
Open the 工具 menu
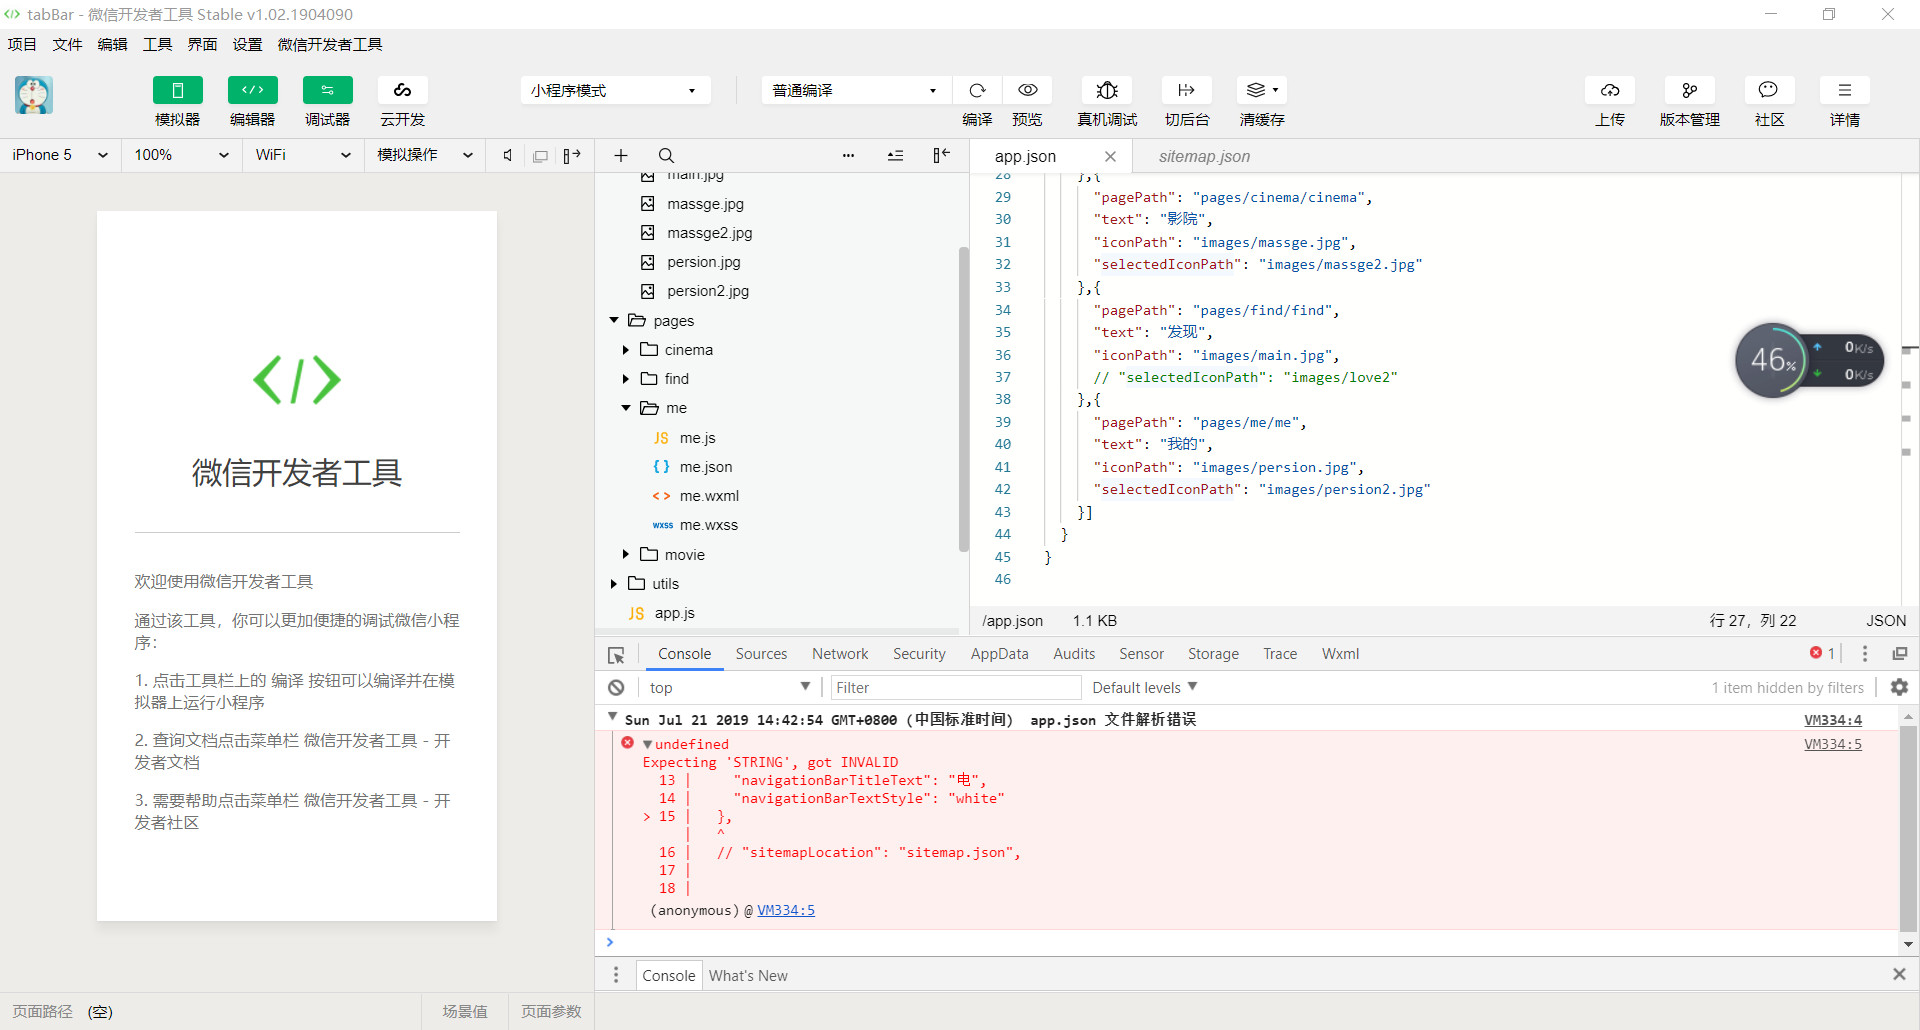pos(158,45)
